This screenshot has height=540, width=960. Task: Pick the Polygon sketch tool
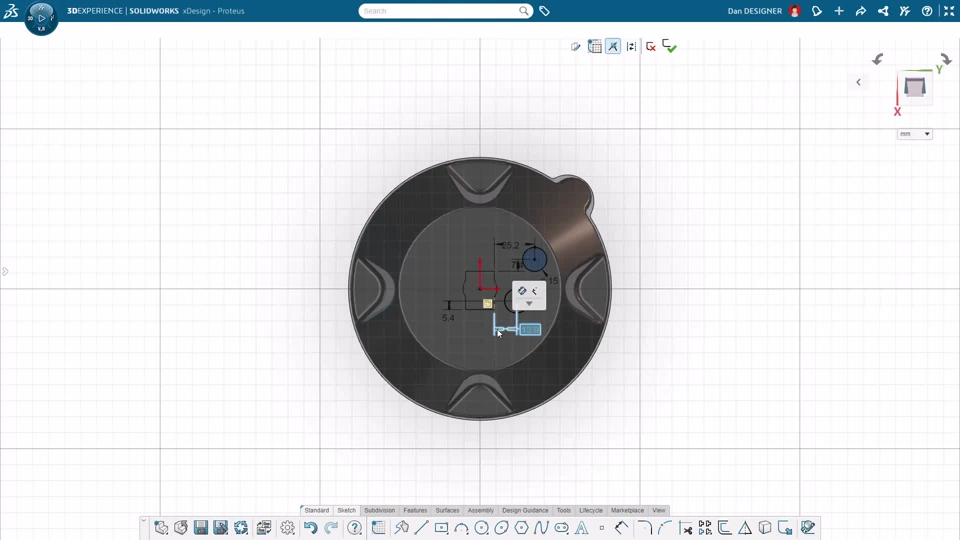[x=521, y=527]
